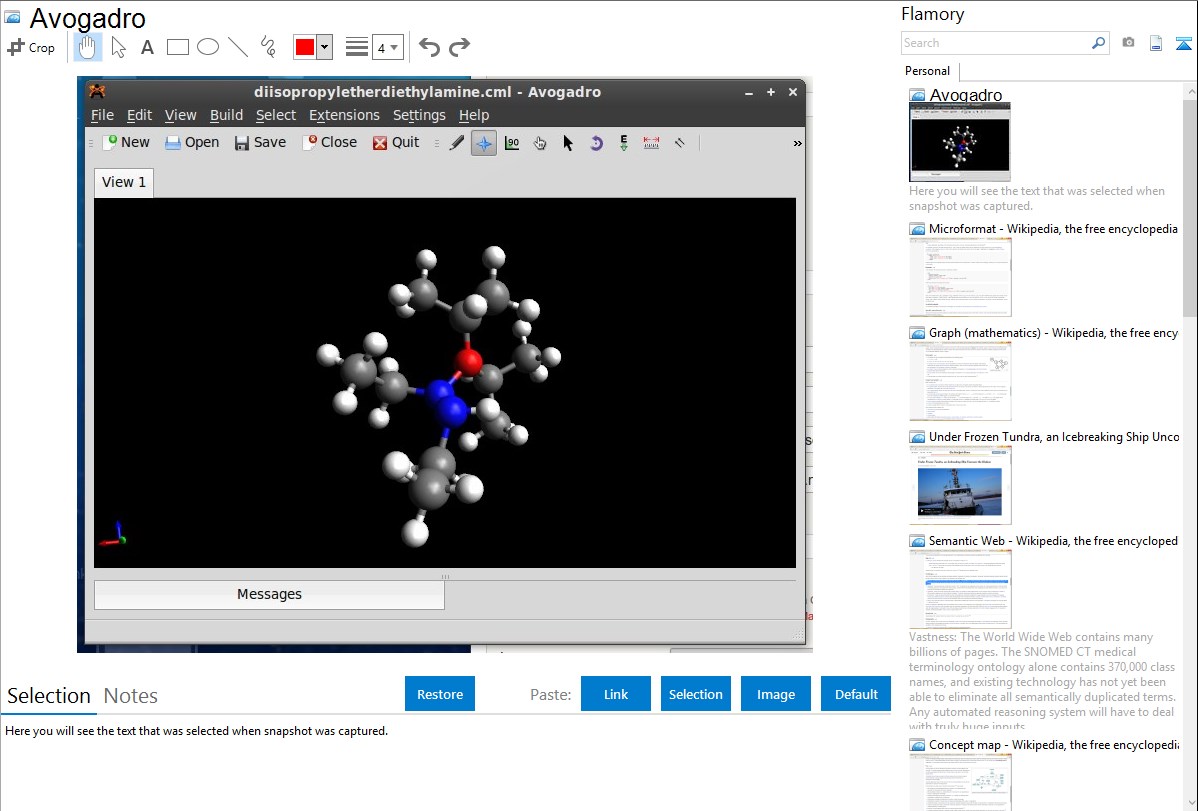Select the Align tool icon
This screenshot has width=1198, height=811.
coord(679,142)
